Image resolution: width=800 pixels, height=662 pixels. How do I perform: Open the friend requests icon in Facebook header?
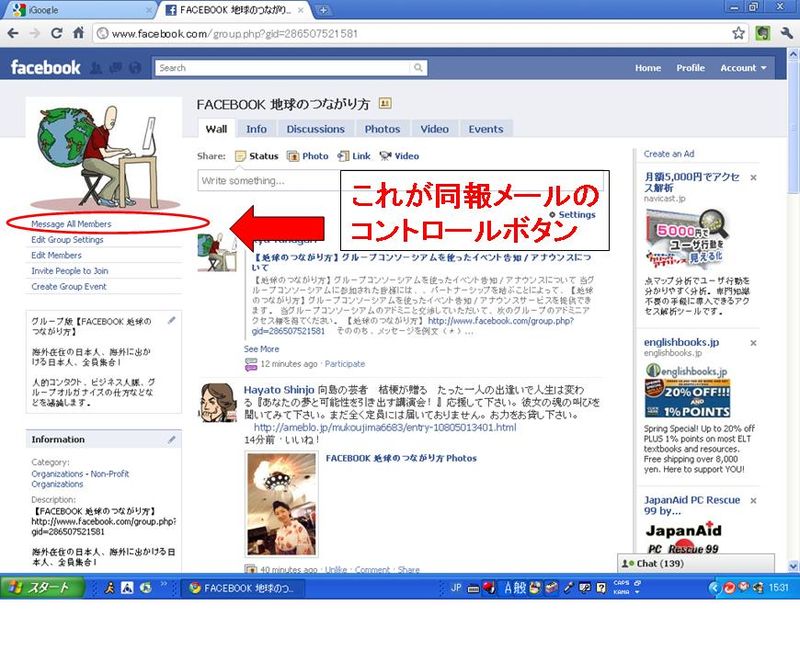(x=96, y=68)
